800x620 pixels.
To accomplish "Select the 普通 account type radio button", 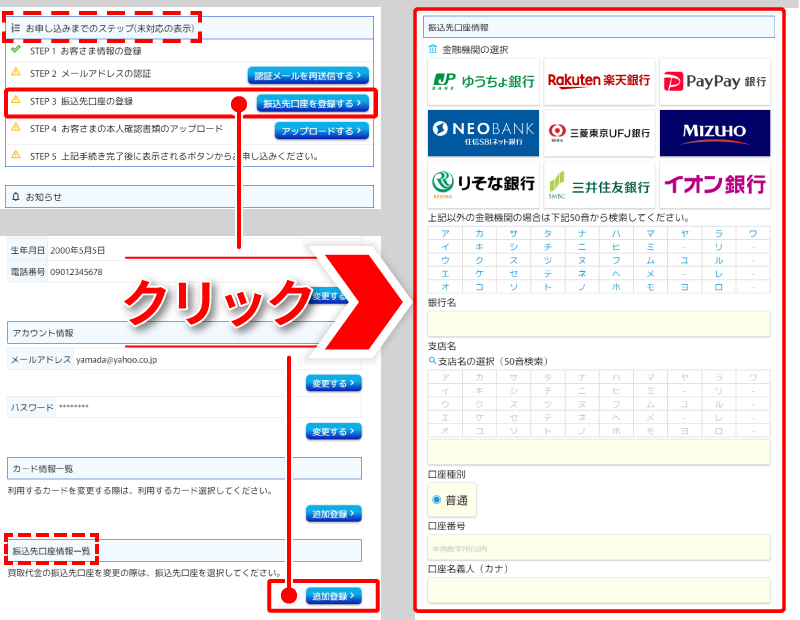I will click(x=436, y=499).
